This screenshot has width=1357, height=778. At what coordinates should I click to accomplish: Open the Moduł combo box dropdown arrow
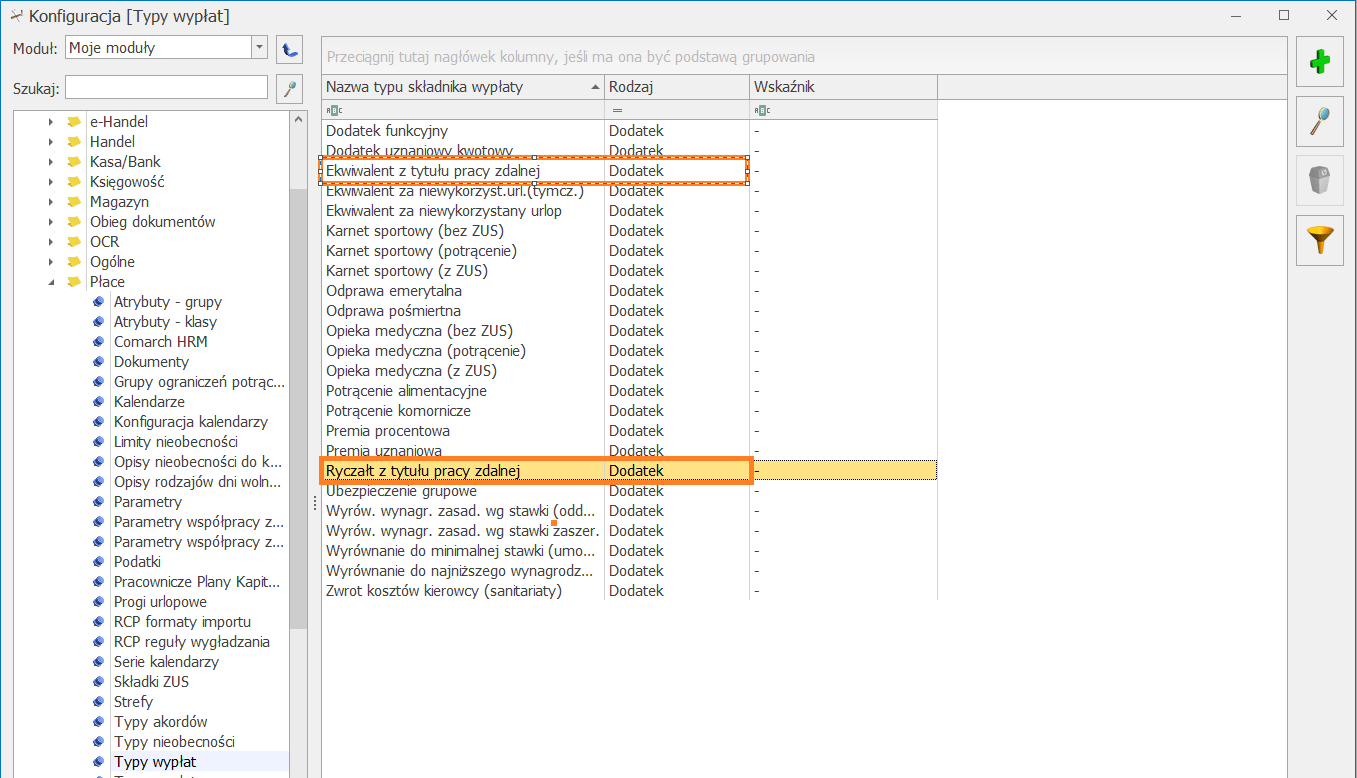(x=259, y=47)
